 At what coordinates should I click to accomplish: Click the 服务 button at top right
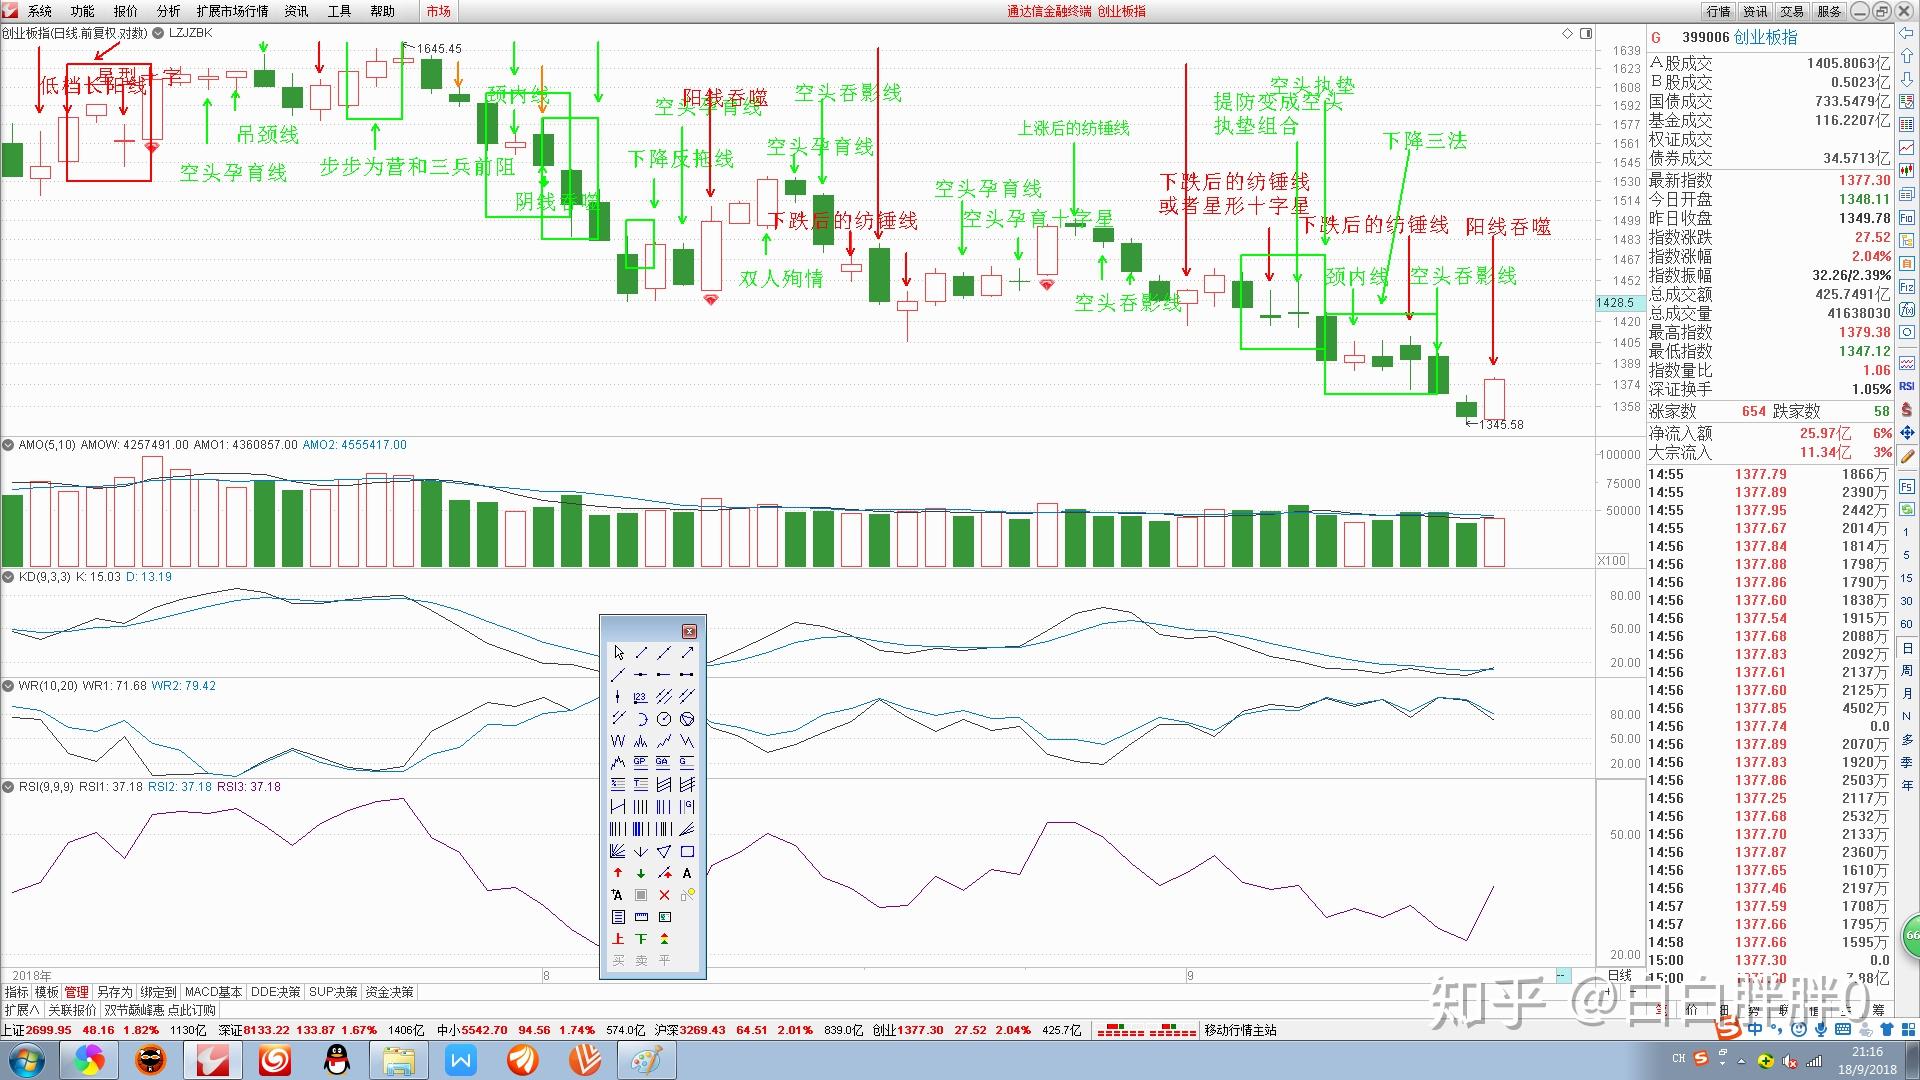point(1830,11)
